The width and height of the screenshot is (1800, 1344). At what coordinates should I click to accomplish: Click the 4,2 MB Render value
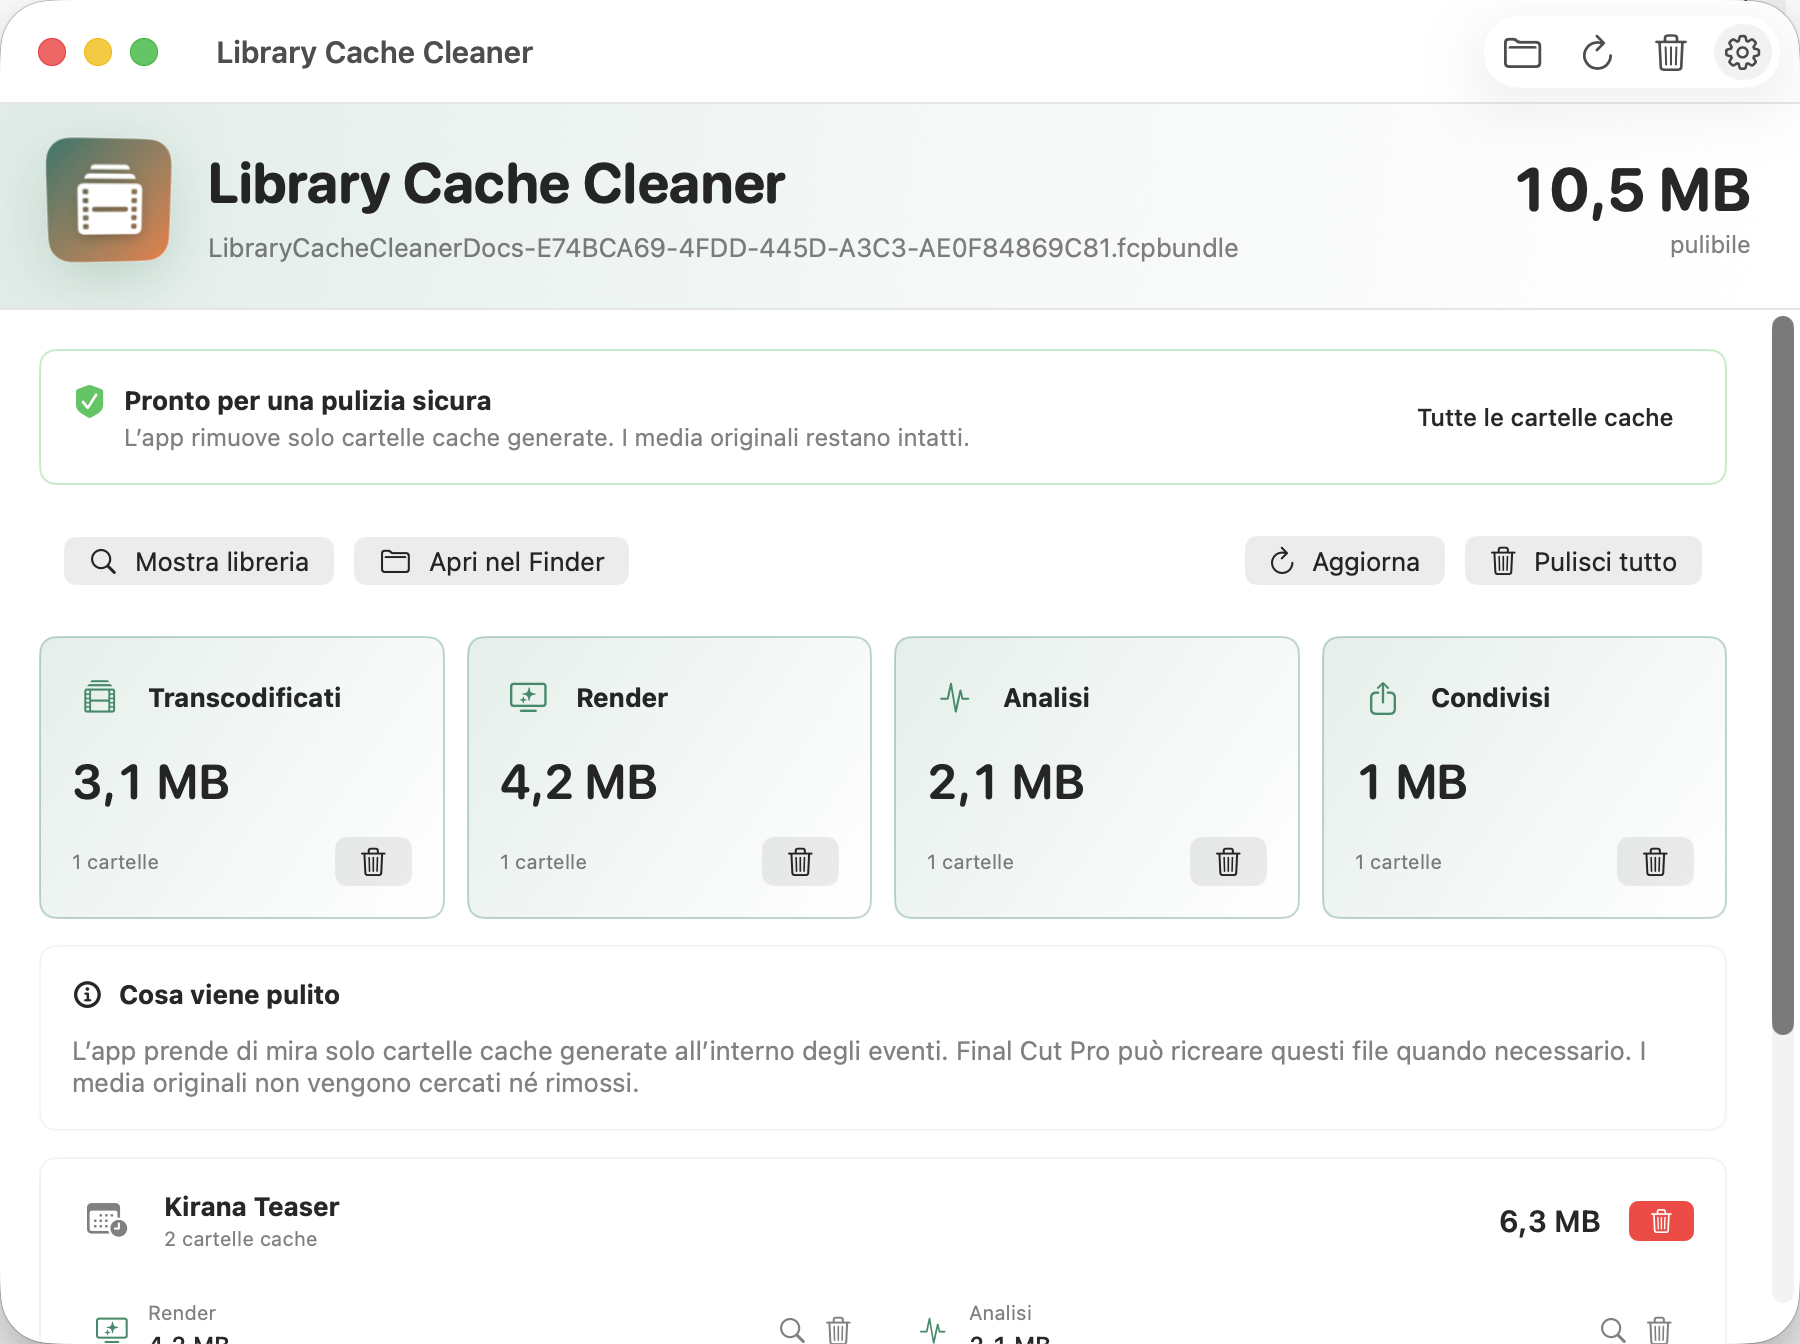coord(579,782)
